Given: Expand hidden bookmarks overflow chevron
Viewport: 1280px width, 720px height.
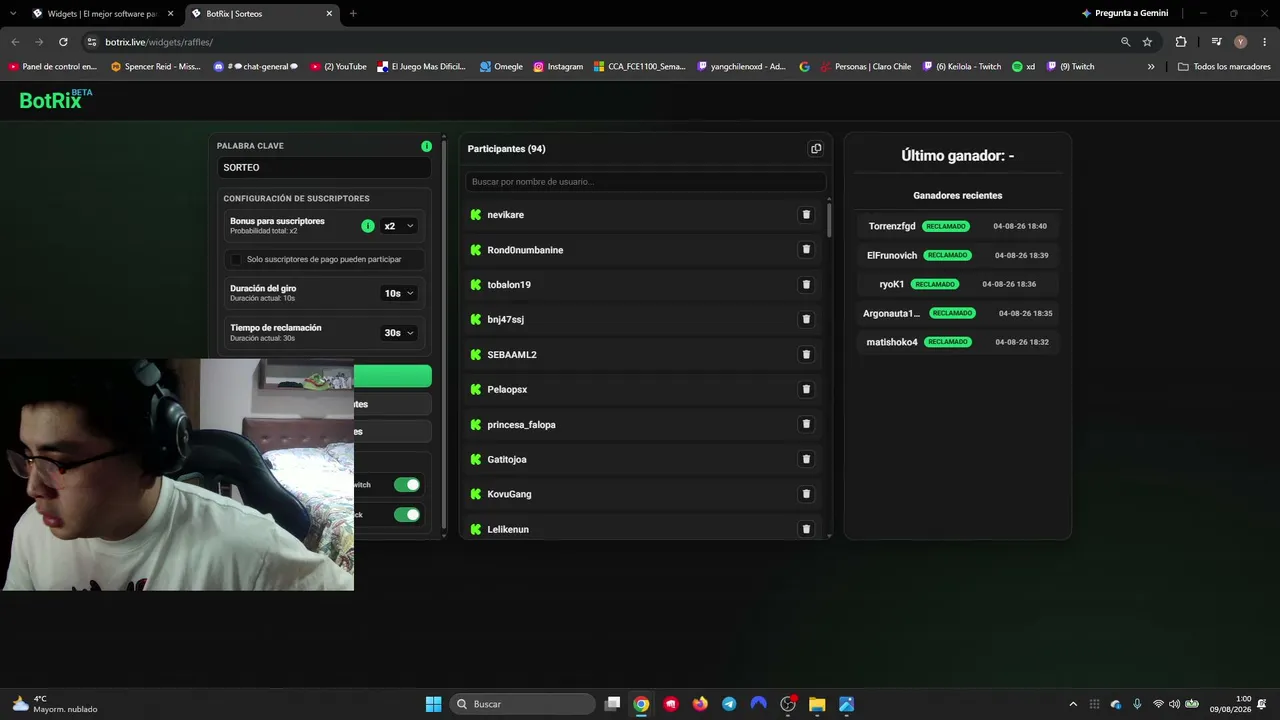Looking at the screenshot, I should (x=1151, y=67).
